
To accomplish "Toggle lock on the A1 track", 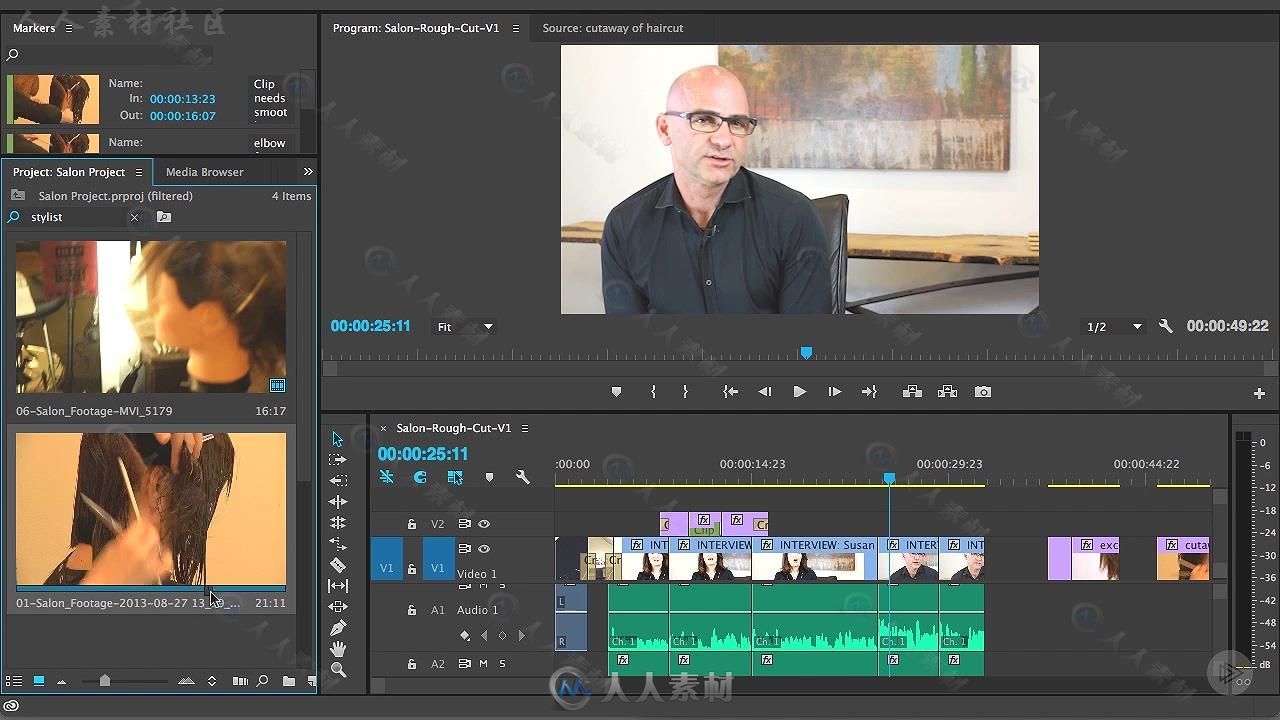I will pos(411,610).
